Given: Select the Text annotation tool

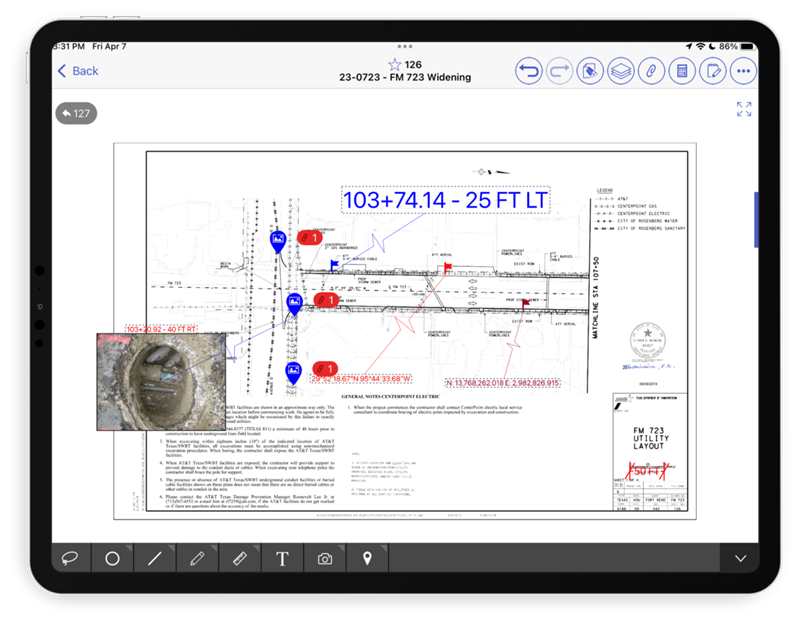Looking at the screenshot, I should pos(282,558).
